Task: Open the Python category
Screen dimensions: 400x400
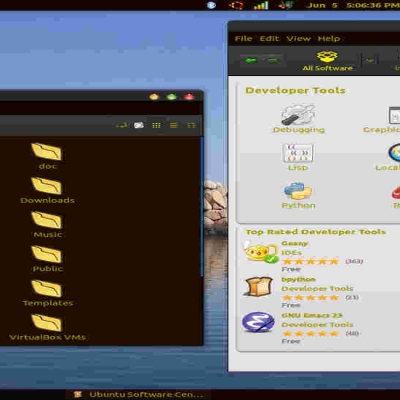Action: point(298,195)
